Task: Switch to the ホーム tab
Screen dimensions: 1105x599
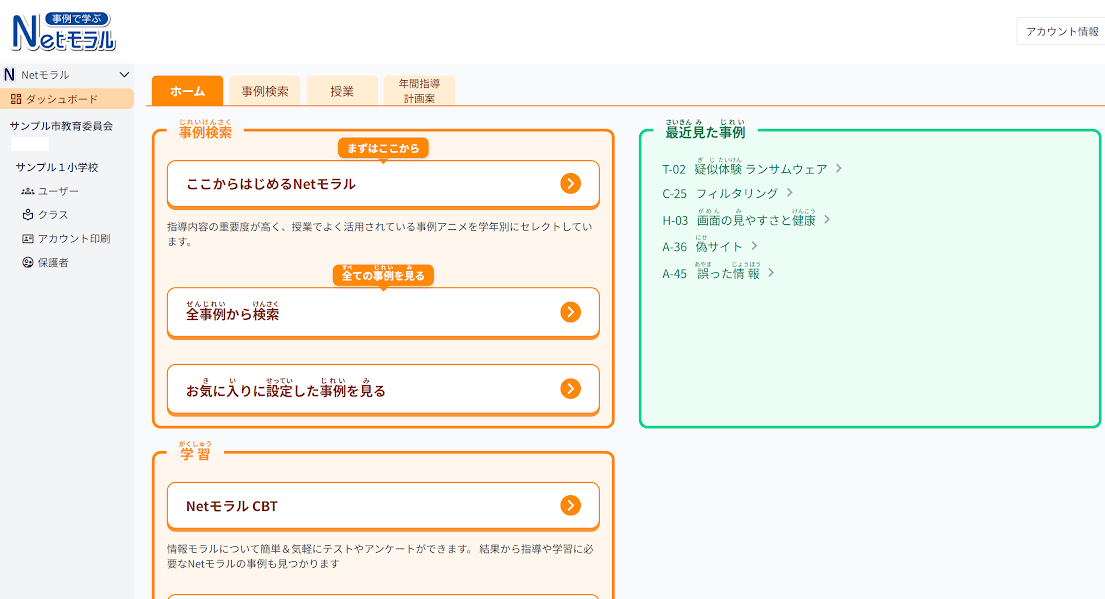Action: coord(187,91)
